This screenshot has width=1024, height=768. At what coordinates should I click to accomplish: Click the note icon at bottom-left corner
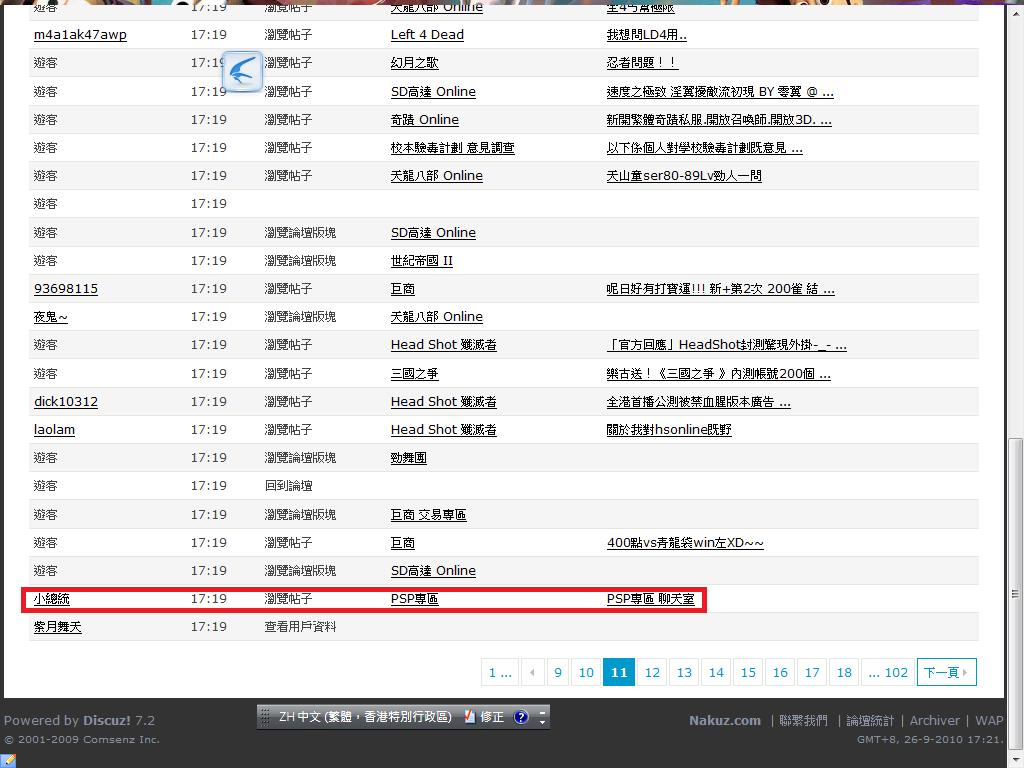point(8,760)
